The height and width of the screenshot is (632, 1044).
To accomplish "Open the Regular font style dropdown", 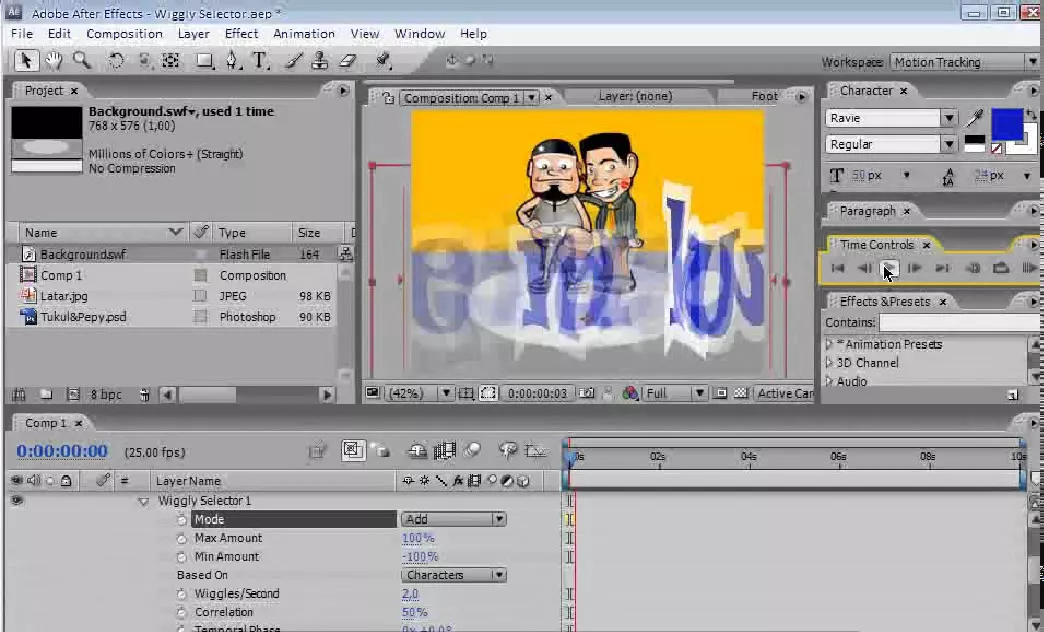I will (x=949, y=145).
